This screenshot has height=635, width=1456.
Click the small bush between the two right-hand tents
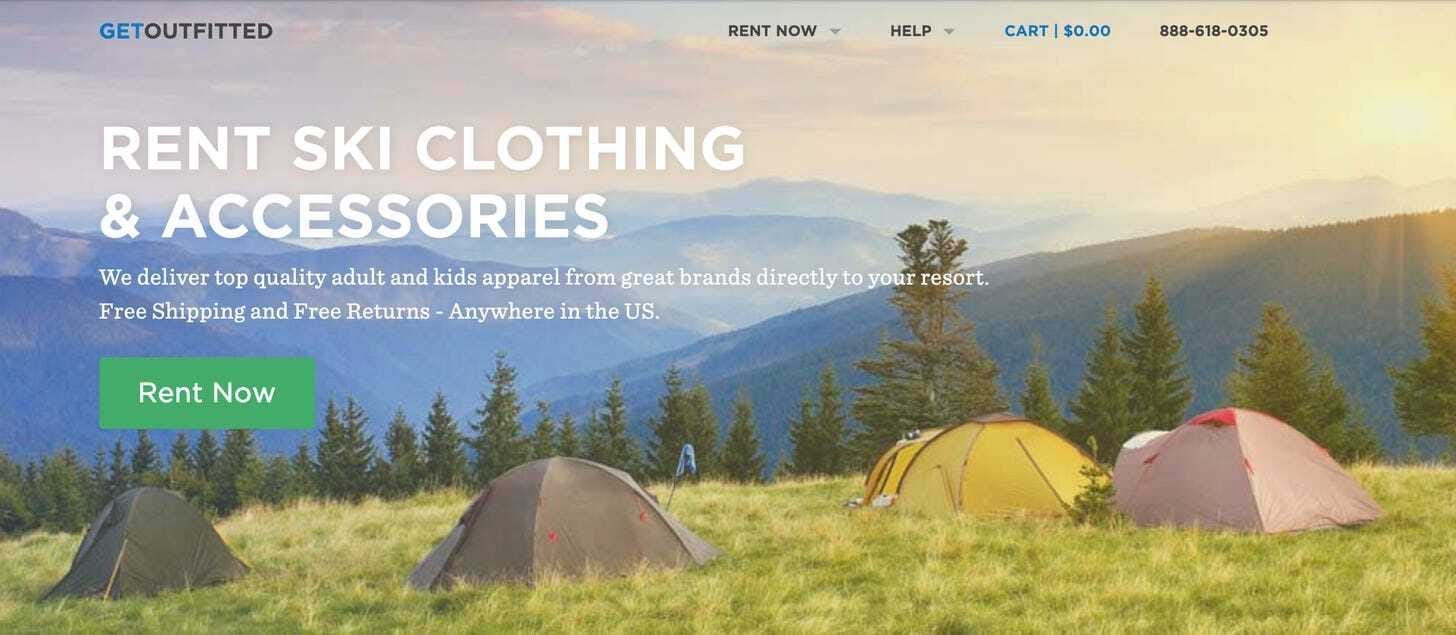tap(1091, 492)
